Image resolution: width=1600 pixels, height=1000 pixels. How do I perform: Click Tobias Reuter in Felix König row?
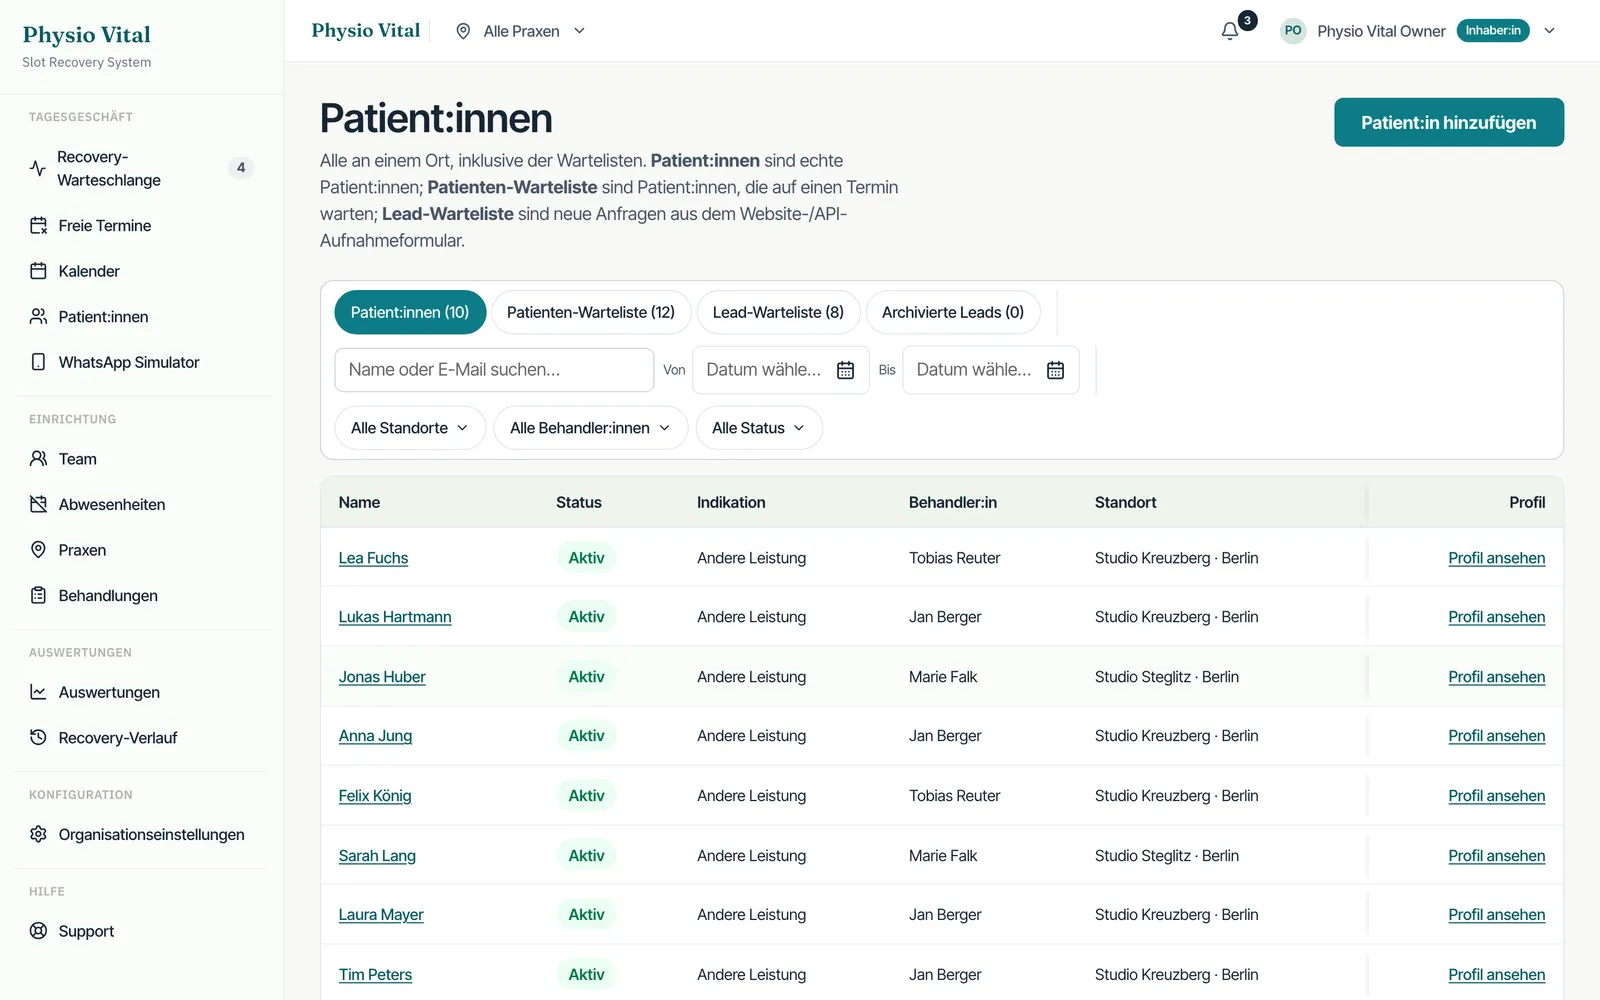pyautogui.click(x=955, y=796)
